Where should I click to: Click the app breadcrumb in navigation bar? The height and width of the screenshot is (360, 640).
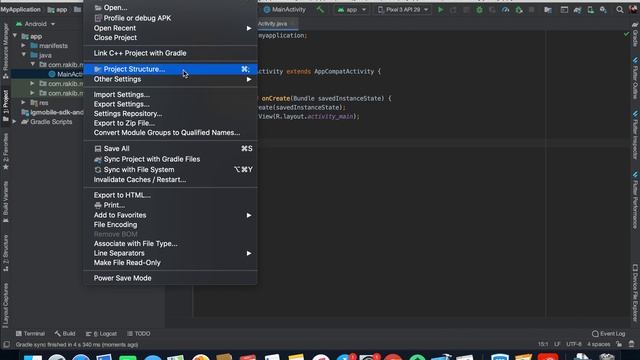tap(57, 9)
